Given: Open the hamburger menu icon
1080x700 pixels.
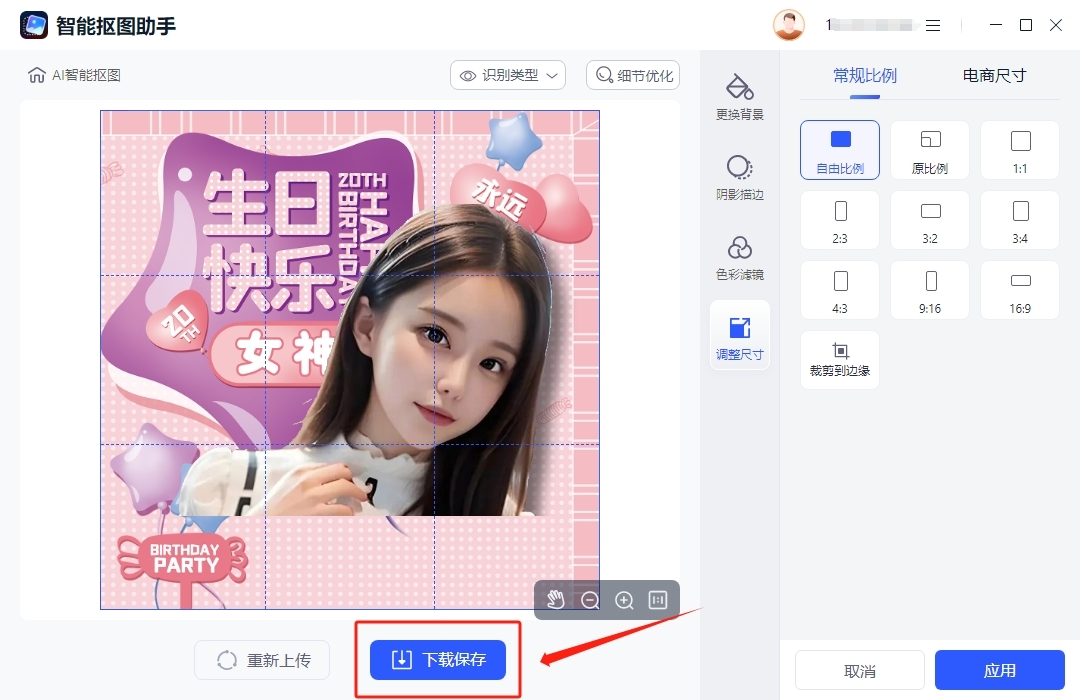Looking at the screenshot, I should pyautogui.click(x=933, y=25).
